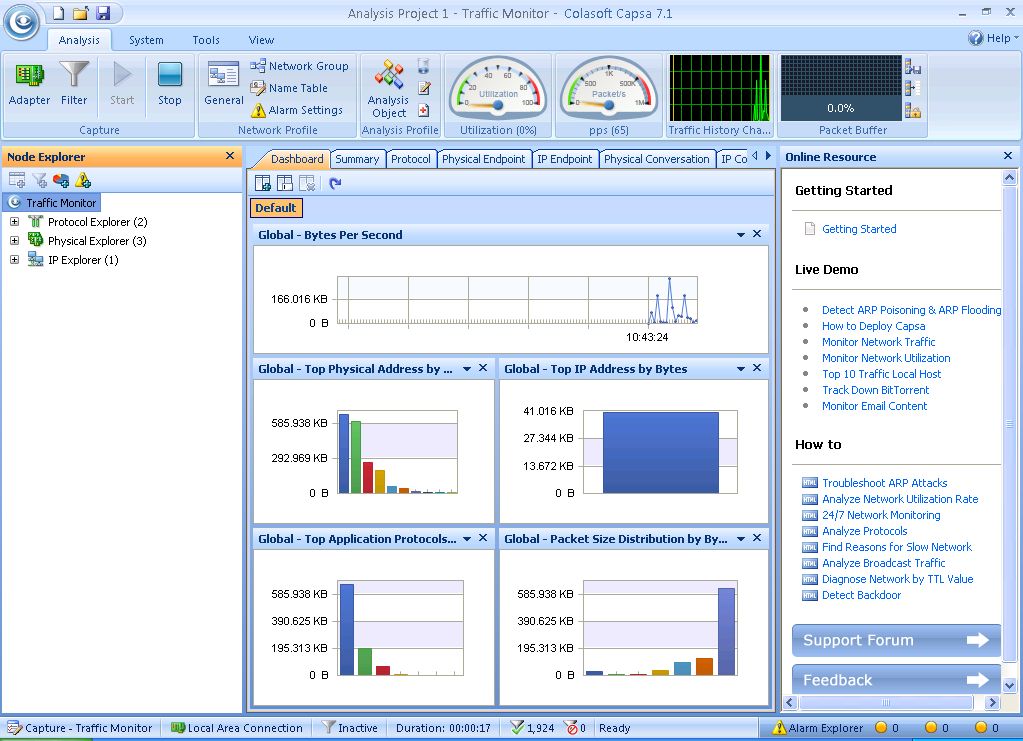The width and height of the screenshot is (1023, 741).
Task: Click the Save floppy disk icon
Action: tap(103, 13)
